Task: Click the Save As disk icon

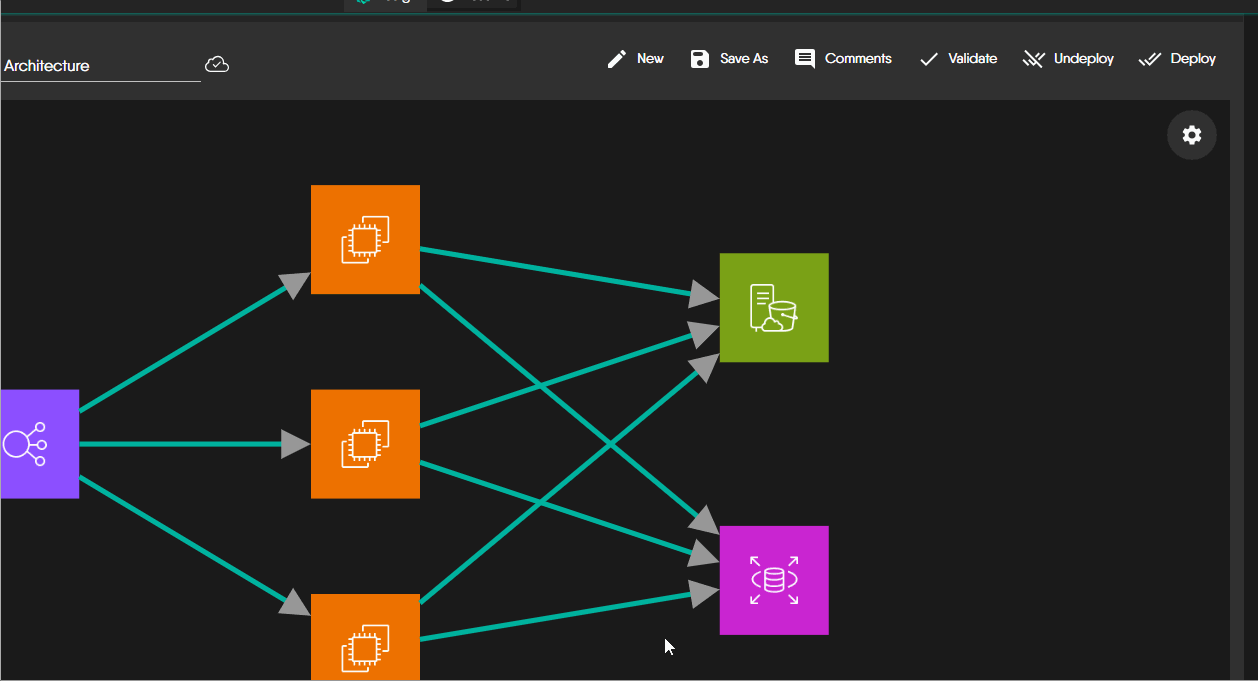Action: coord(698,58)
